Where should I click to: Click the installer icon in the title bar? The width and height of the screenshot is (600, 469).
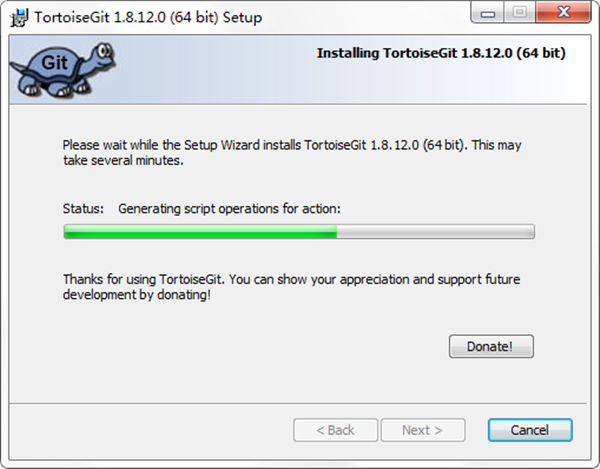pyautogui.click(x=19, y=18)
